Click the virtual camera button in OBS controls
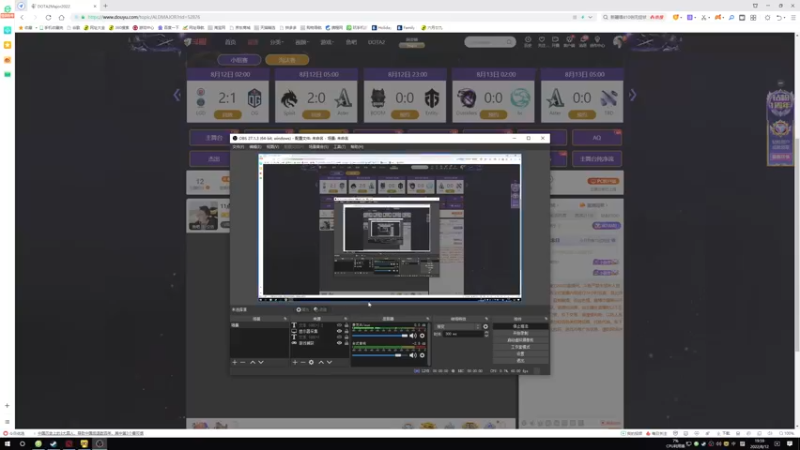800x450 pixels. click(520, 340)
